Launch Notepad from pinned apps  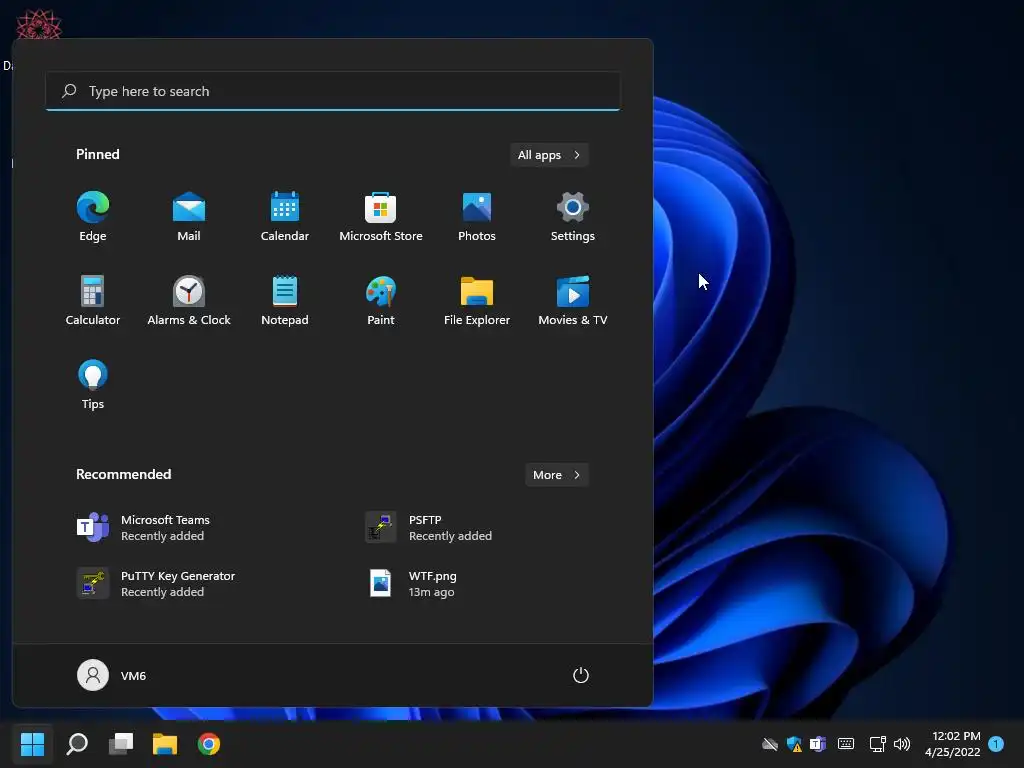[285, 301]
